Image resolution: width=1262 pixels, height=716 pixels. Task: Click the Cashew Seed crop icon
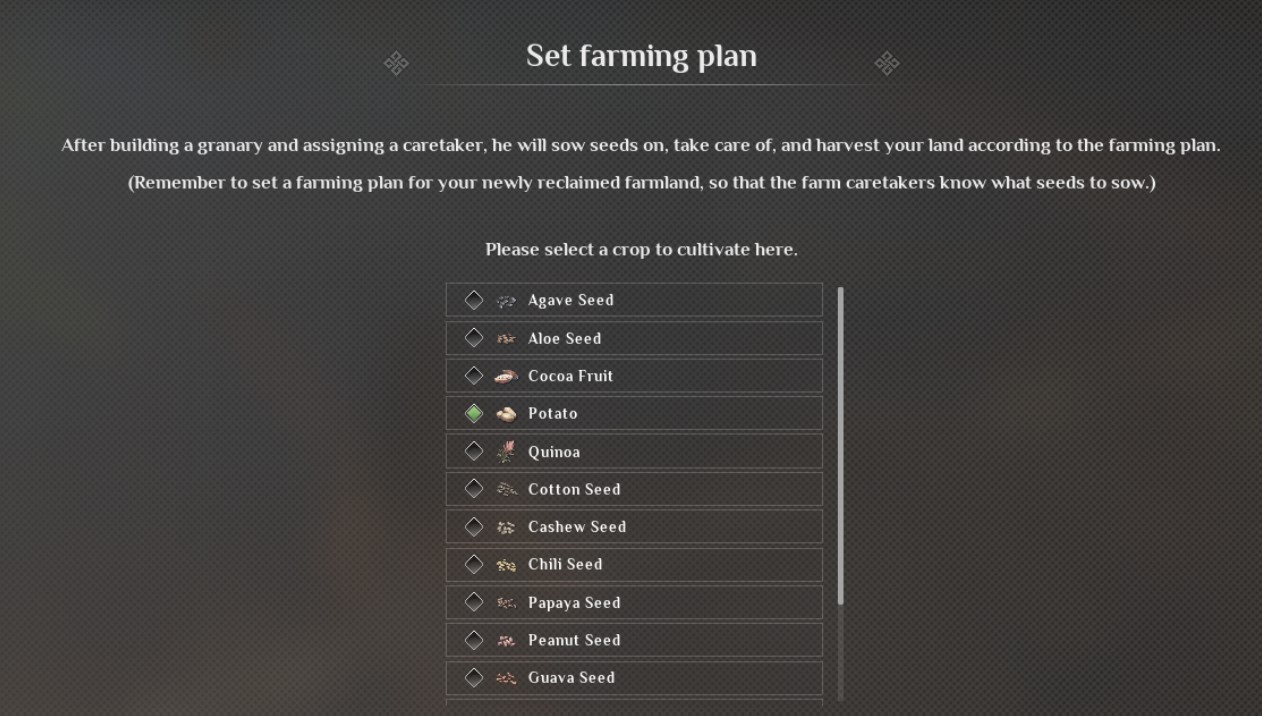point(506,527)
